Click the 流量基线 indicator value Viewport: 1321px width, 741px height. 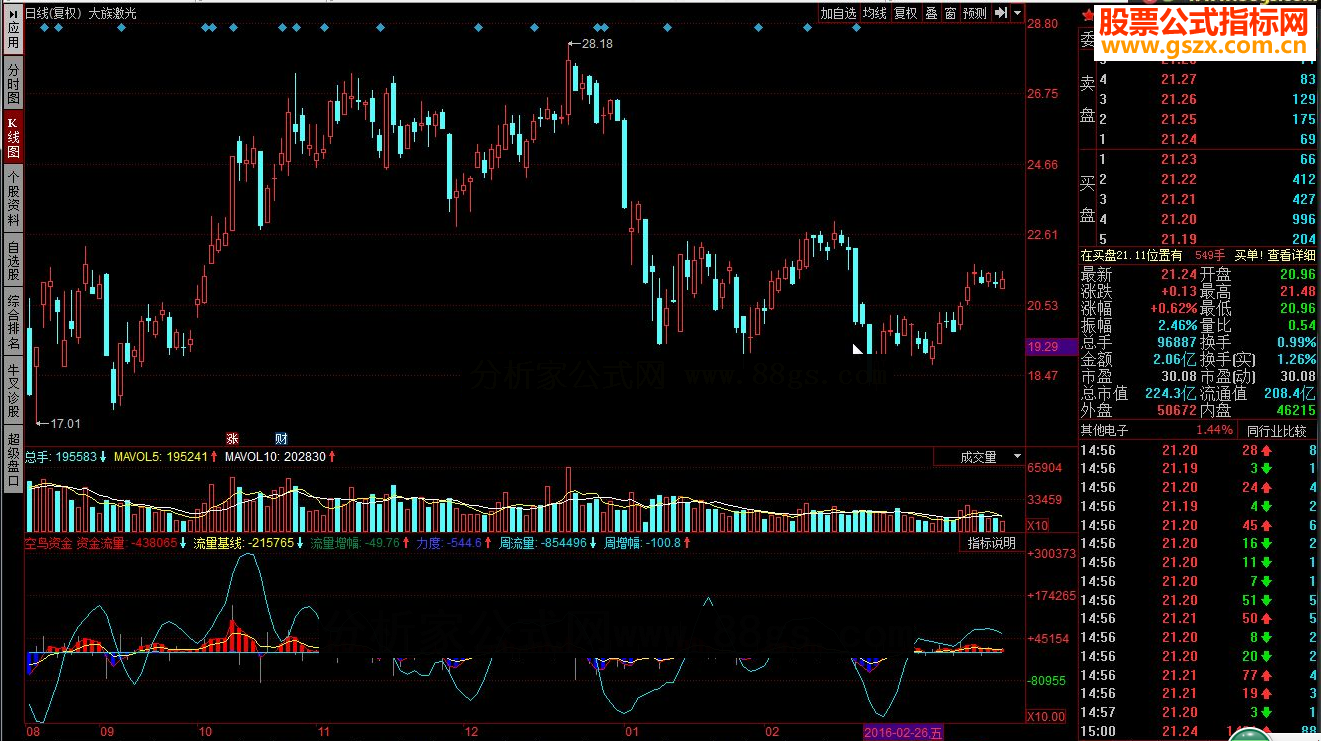(243, 543)
